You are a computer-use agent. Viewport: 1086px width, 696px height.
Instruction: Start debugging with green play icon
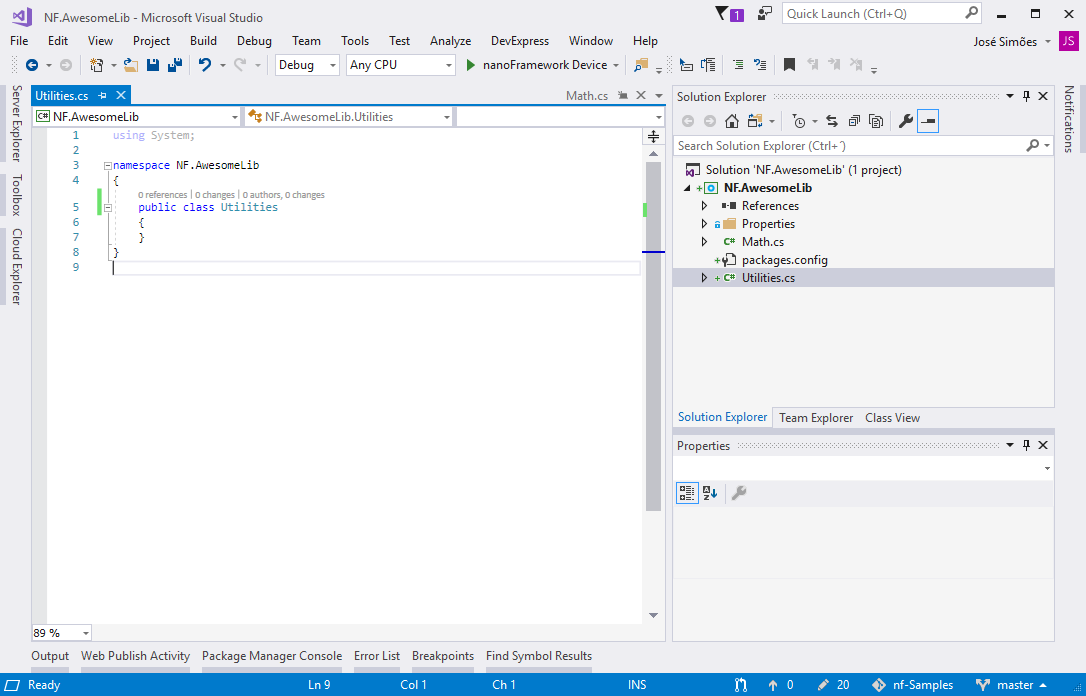tap(471, 65)
